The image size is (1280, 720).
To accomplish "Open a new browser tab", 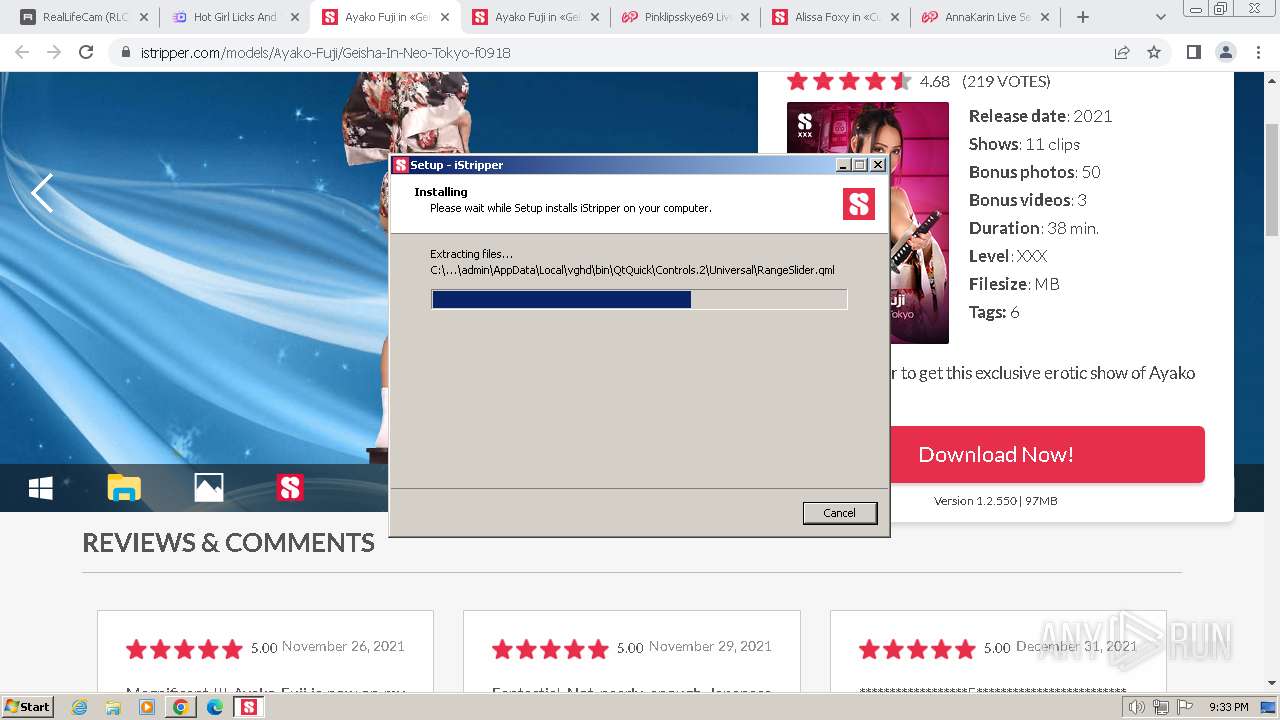I will coord(1083,17).
